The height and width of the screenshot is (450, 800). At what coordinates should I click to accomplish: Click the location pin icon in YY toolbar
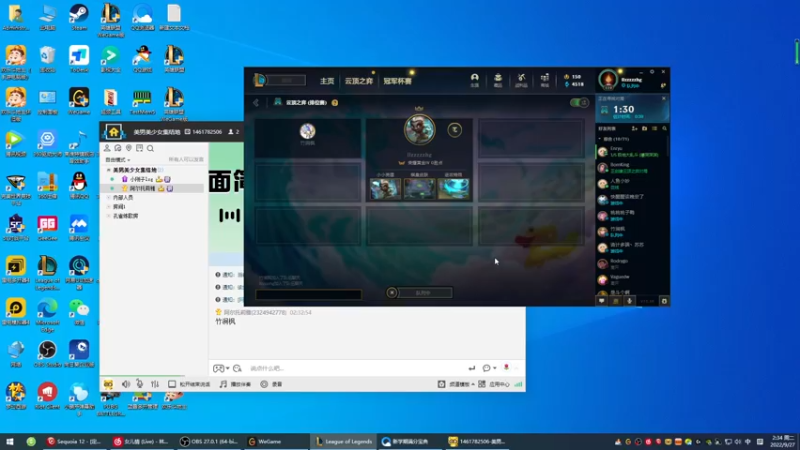pos(129,148)
